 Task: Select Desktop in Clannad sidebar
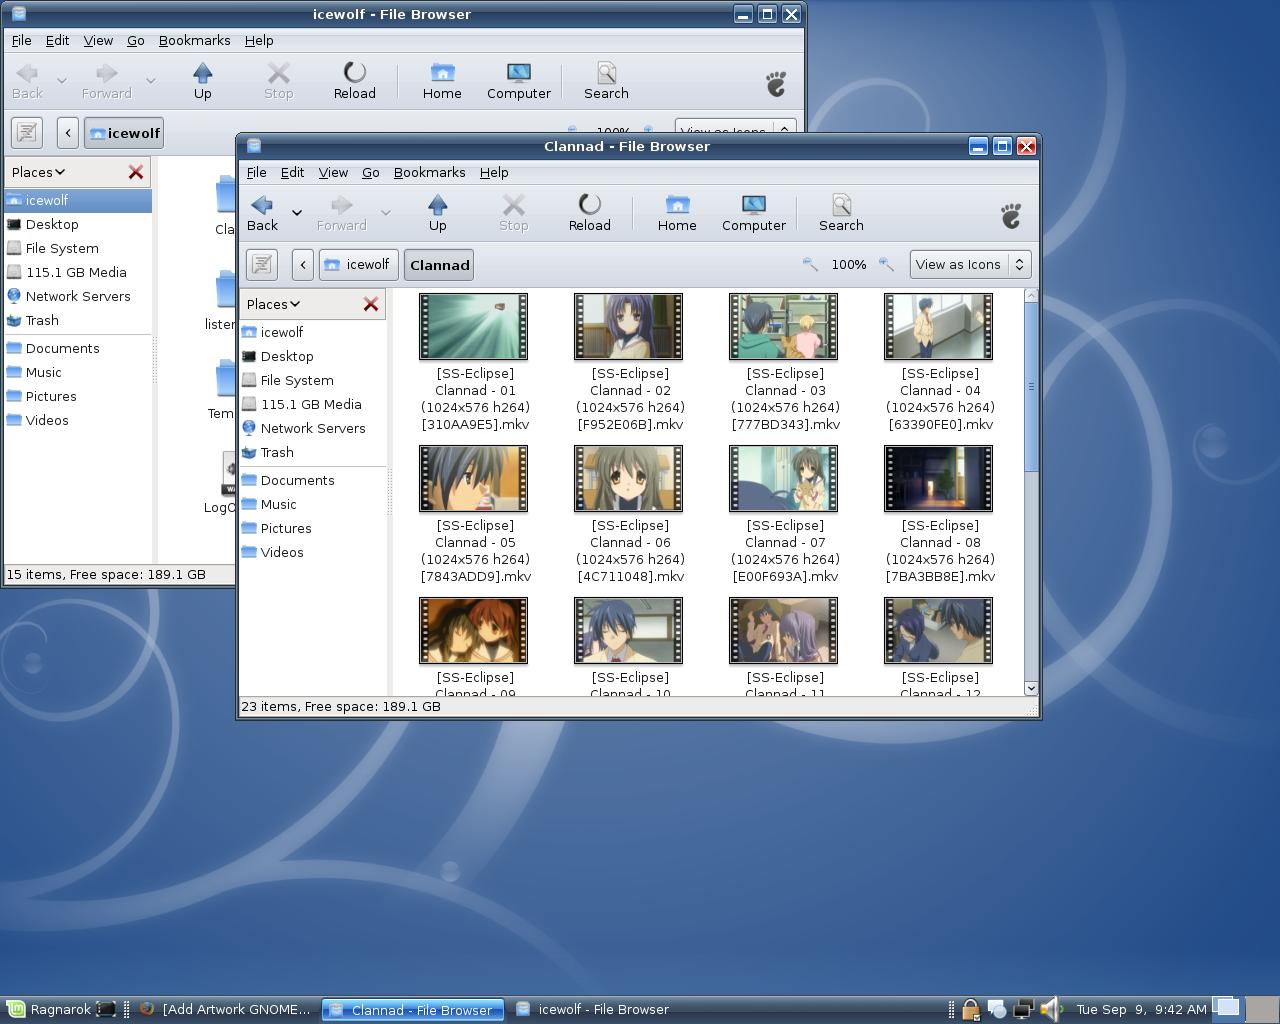(x=313, y=356)
